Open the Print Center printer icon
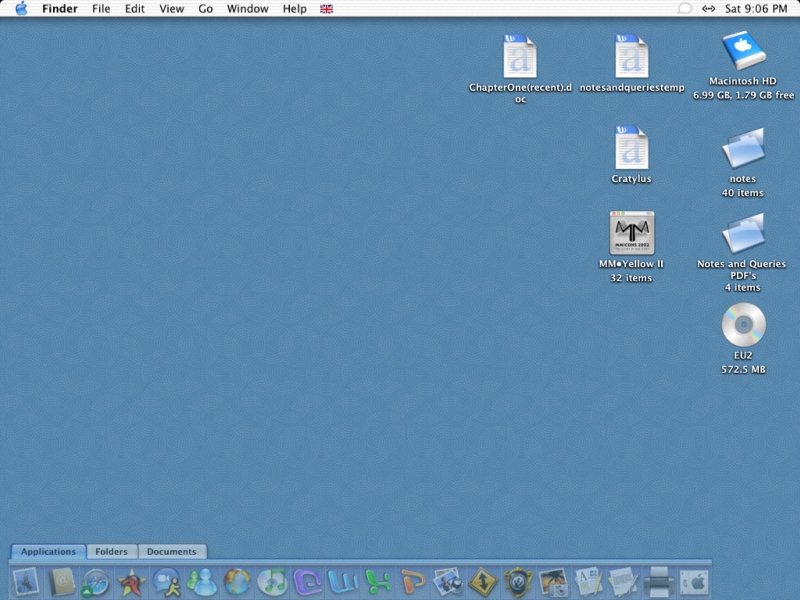800x600 pixels. pyautogui.click(x=658, y=582)
